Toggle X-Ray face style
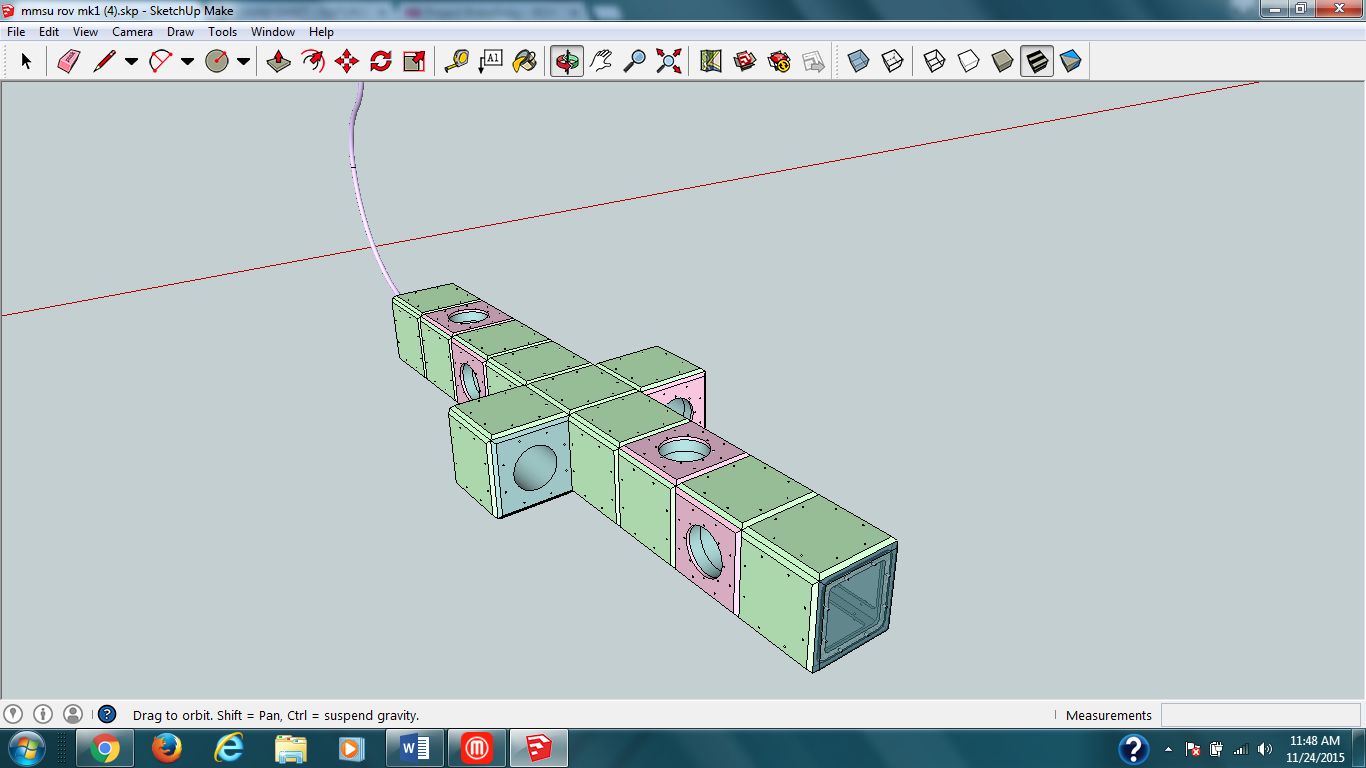 (858, 62)
